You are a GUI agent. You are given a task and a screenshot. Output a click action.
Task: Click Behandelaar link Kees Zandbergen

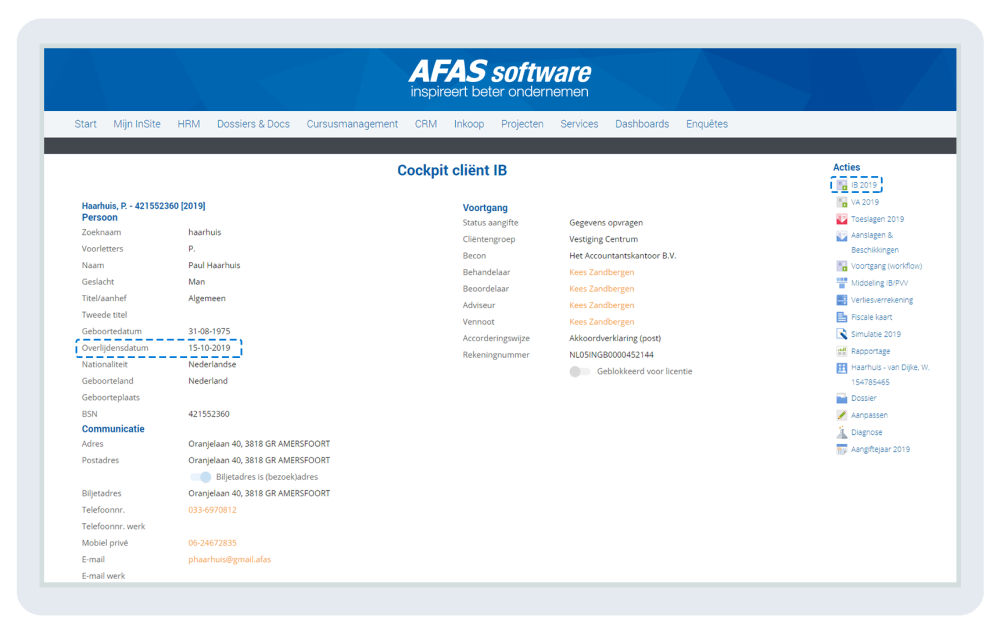click(601, 272)
